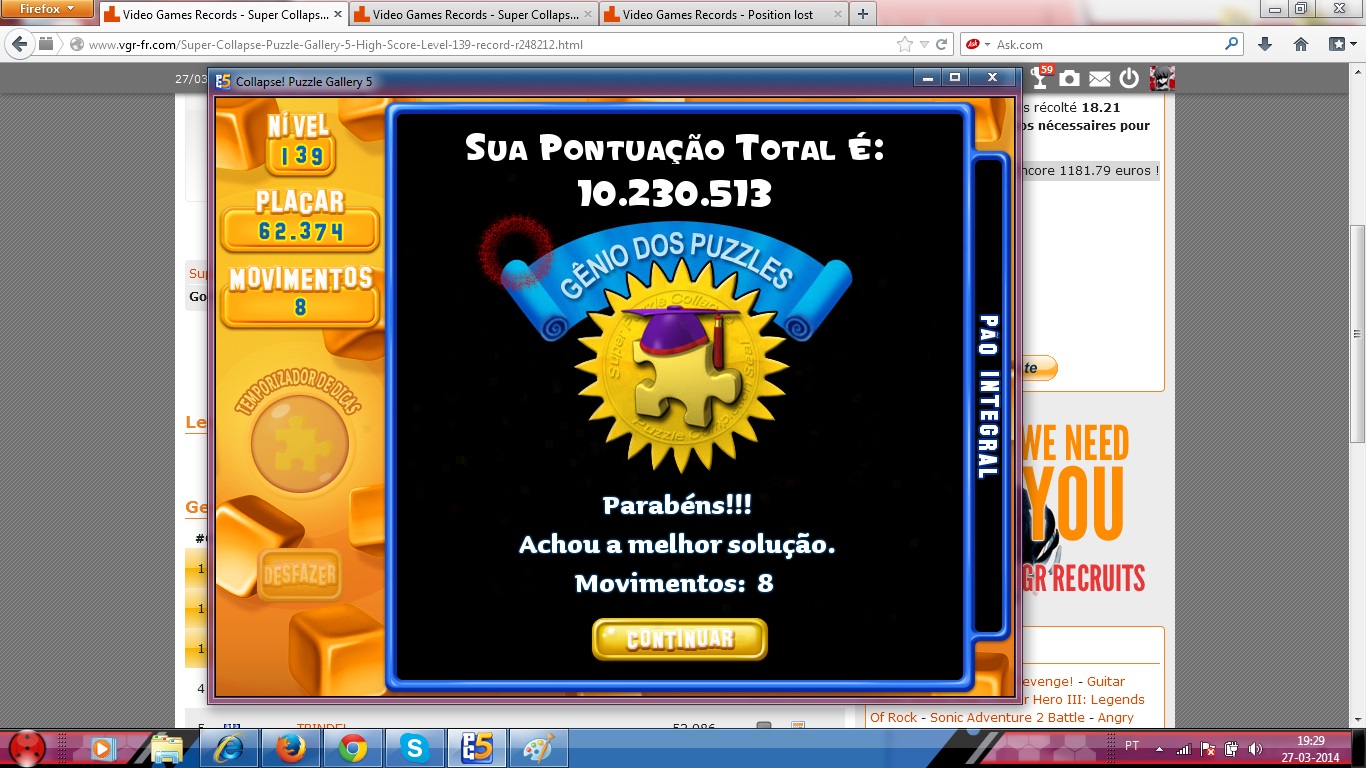Switch to the Position lost tab
This screenshot has width=1366, height=768.
point(722,15)
